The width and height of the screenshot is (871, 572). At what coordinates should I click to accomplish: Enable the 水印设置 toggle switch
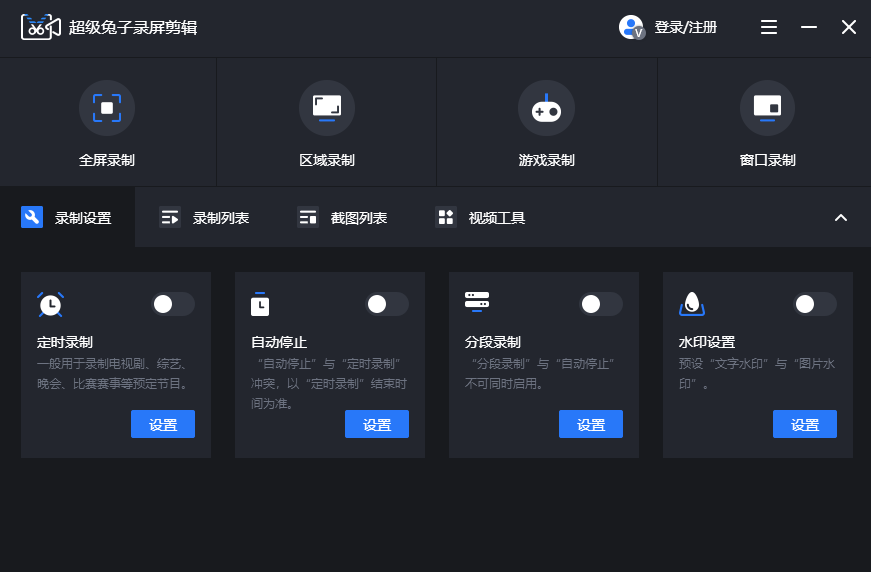click(814, 304)
